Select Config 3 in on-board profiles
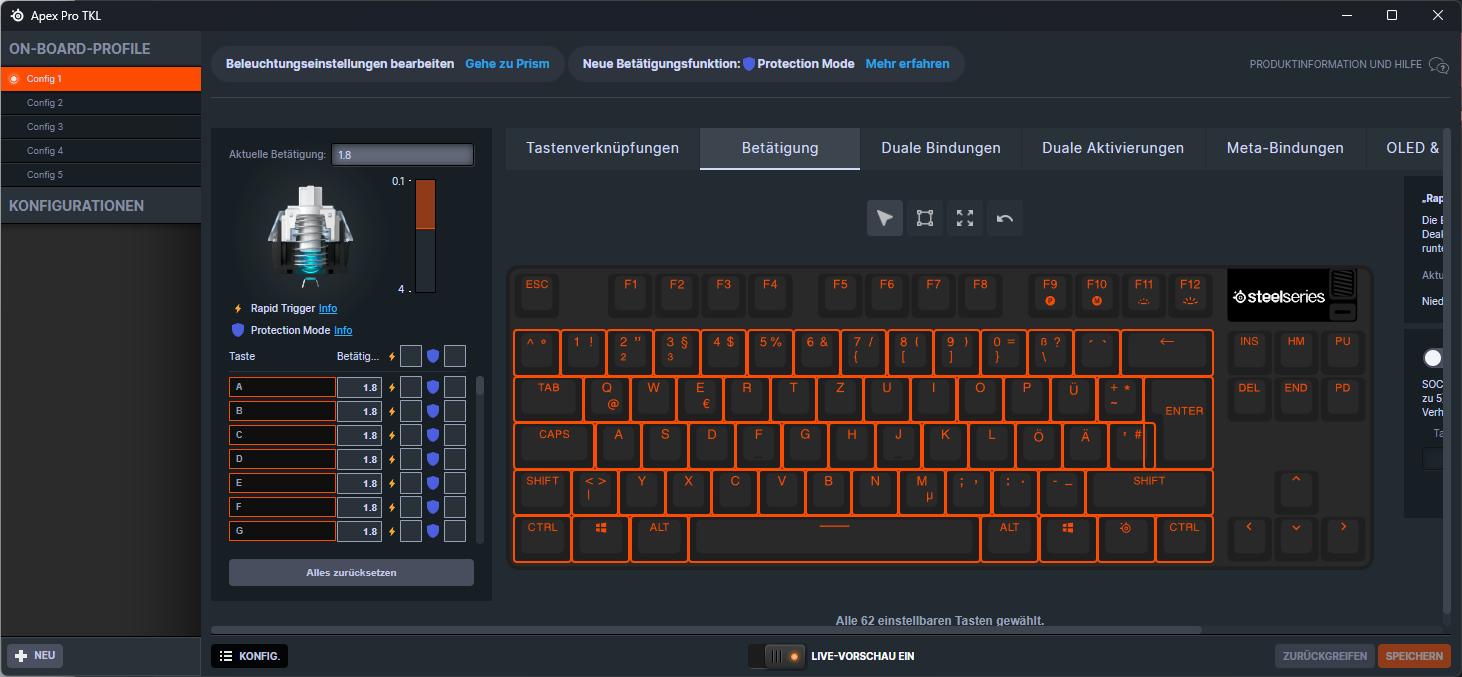The width and height of the screenshot is (1462, 677). [x=100, y=127]
